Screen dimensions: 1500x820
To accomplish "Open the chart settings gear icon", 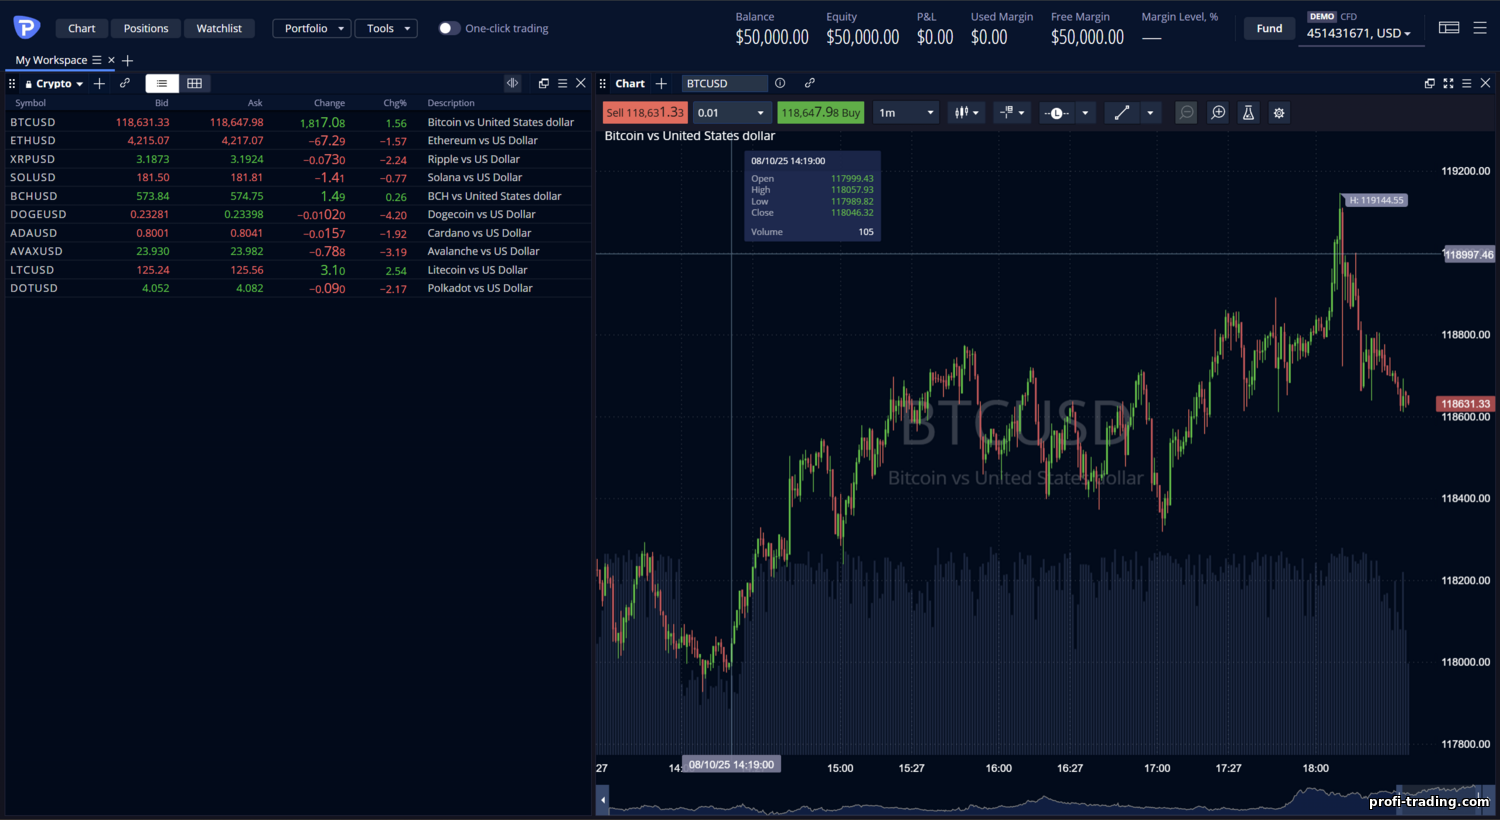I will (x=1279, y=113).
